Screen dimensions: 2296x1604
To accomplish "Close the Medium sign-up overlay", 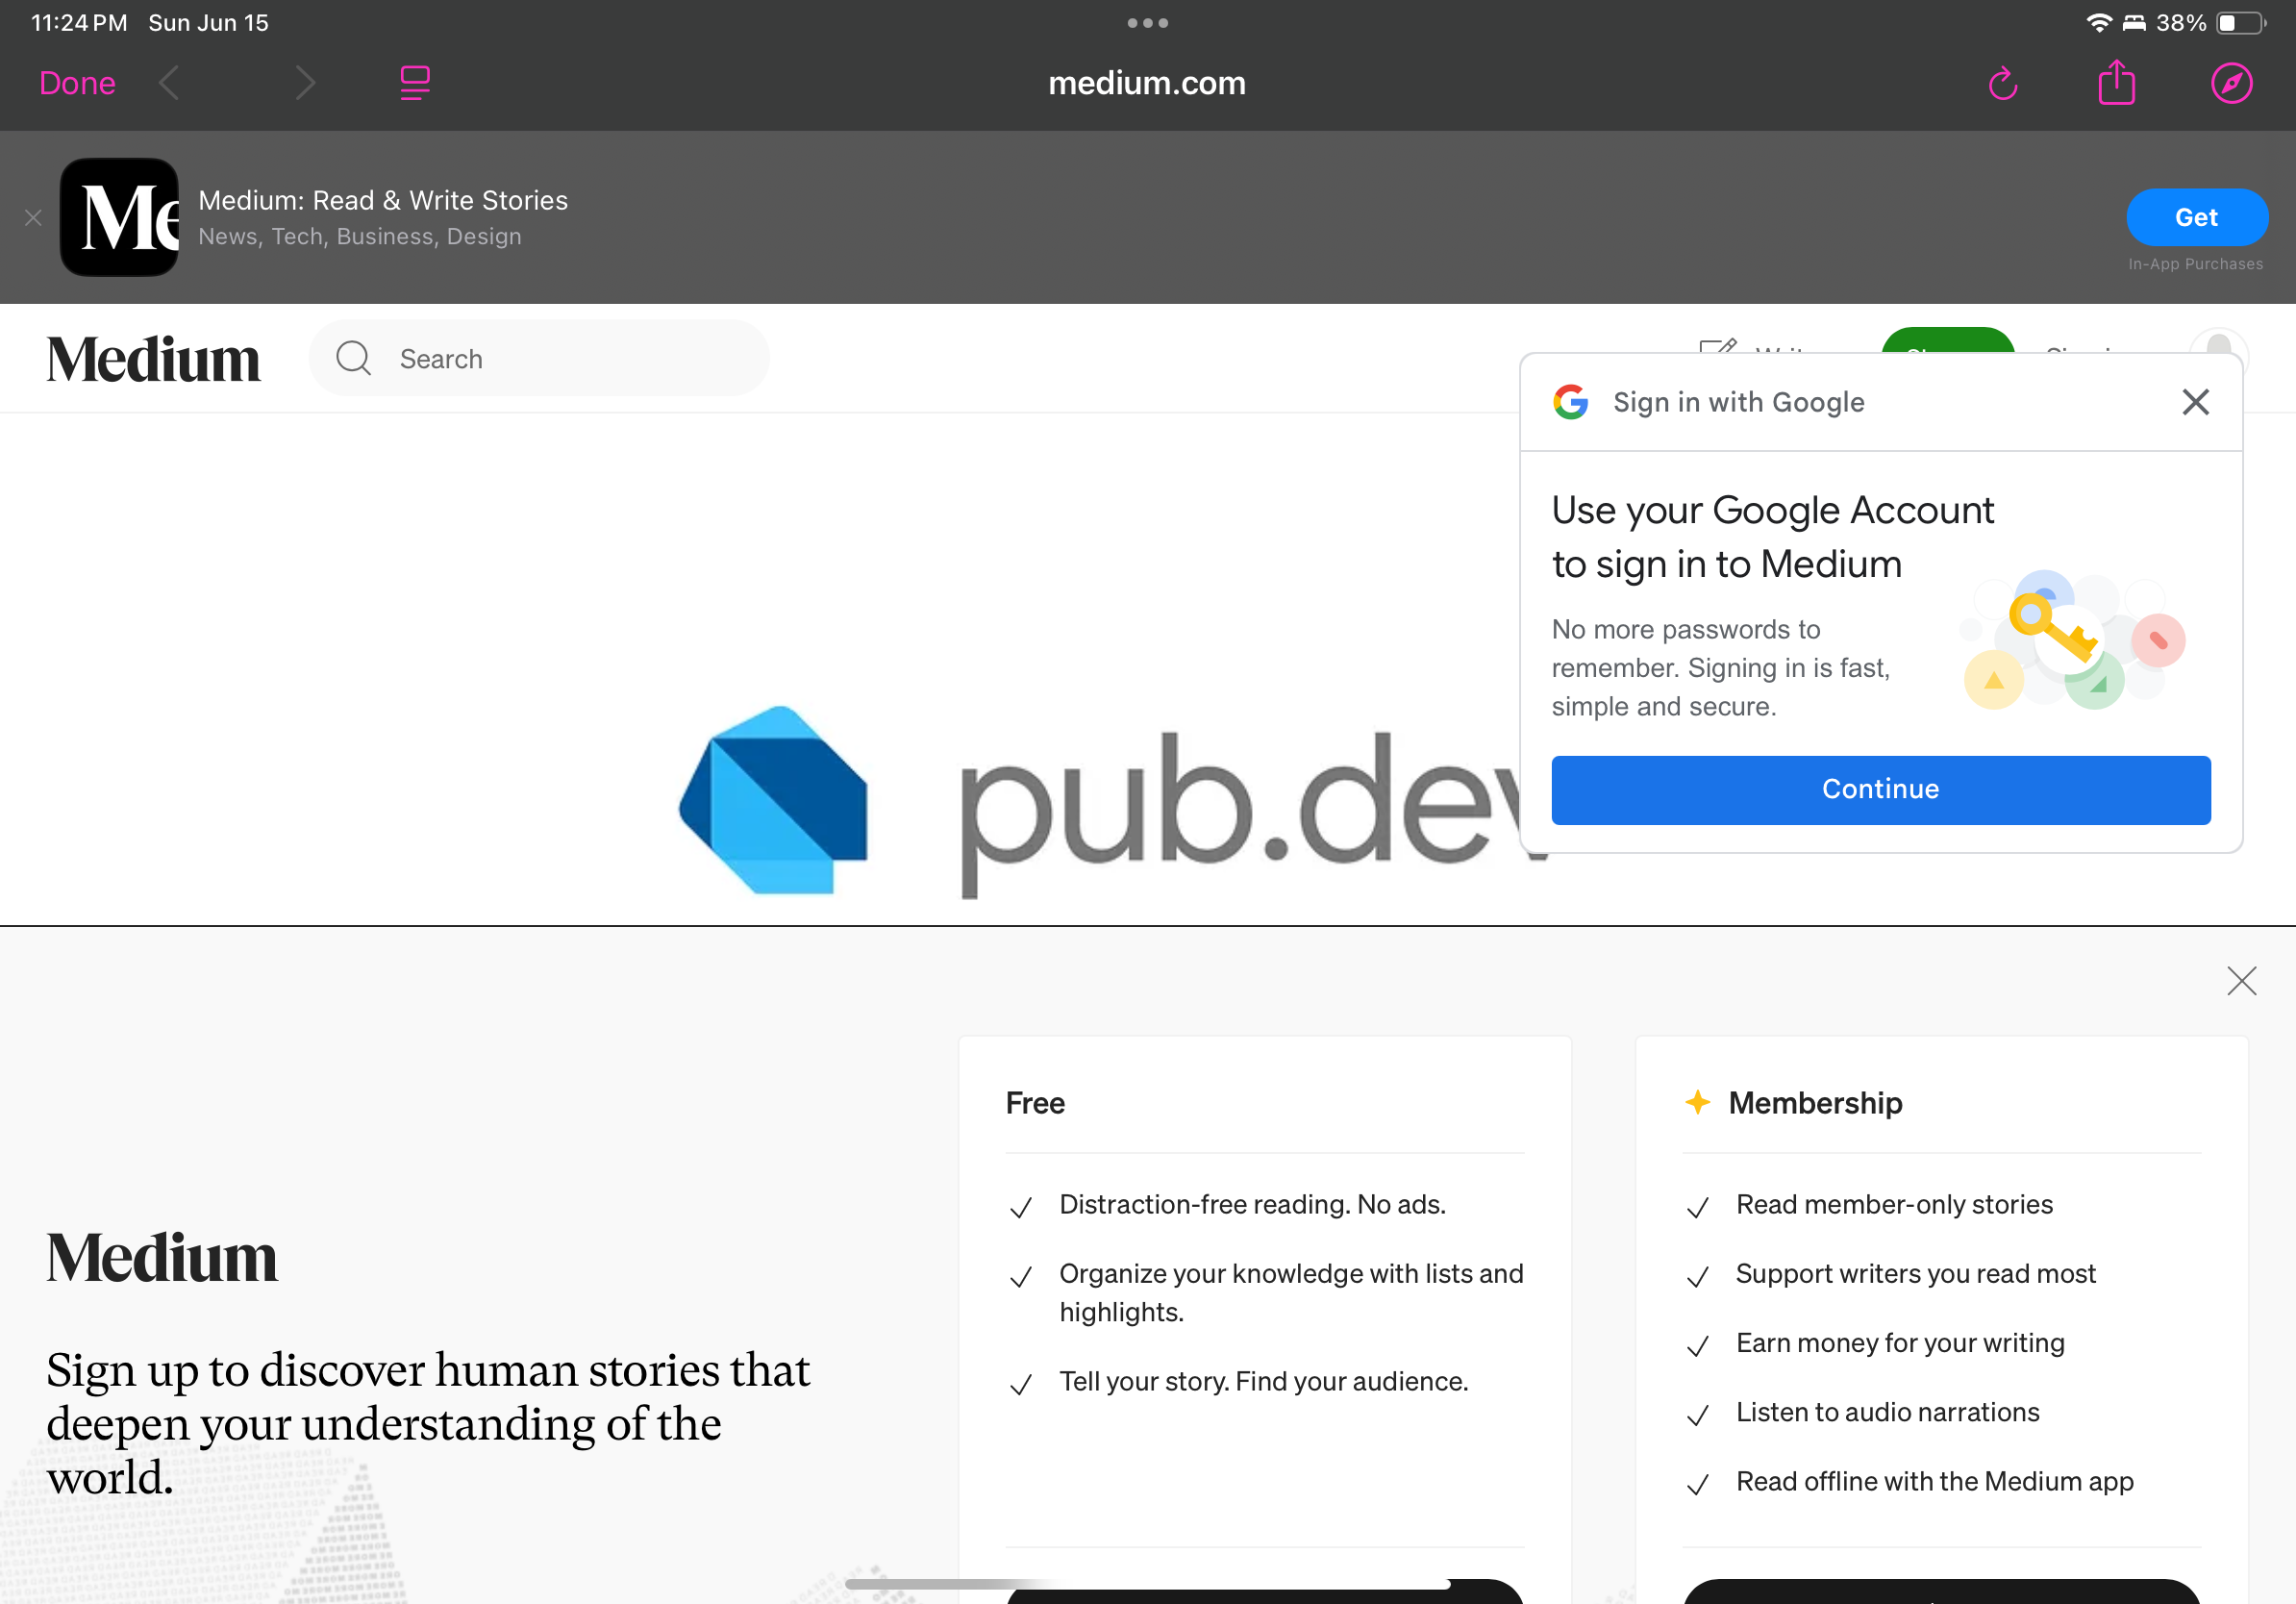I will click(x=2241, y=981).
